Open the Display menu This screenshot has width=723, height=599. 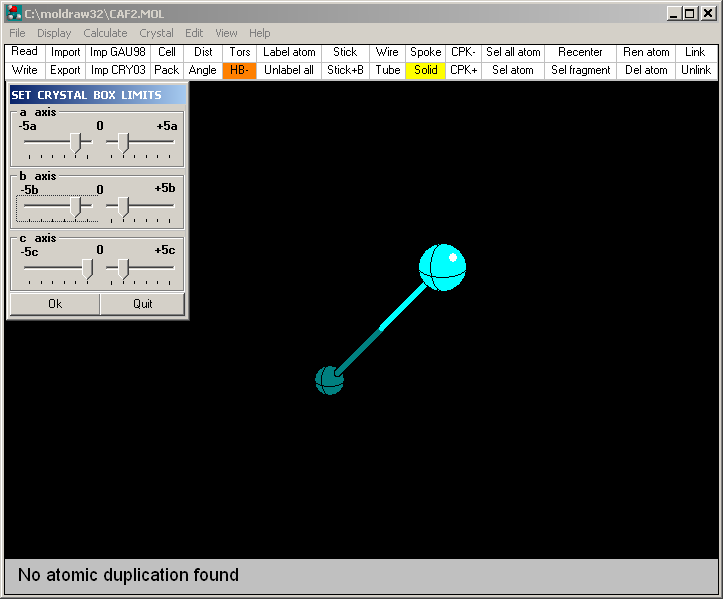[54, 33]
